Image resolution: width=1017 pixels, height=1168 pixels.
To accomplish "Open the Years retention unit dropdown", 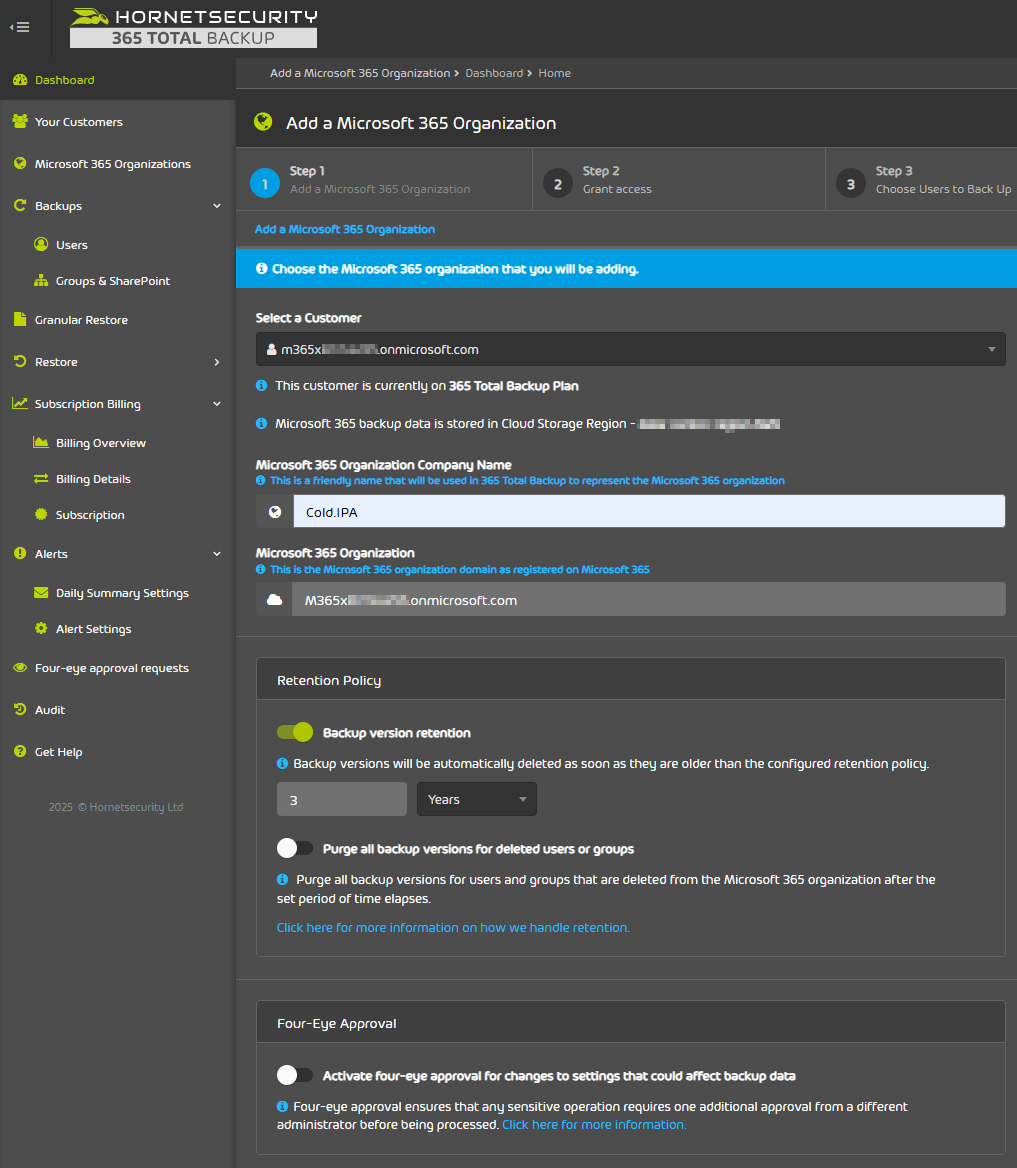I will [x=477, y=799].
